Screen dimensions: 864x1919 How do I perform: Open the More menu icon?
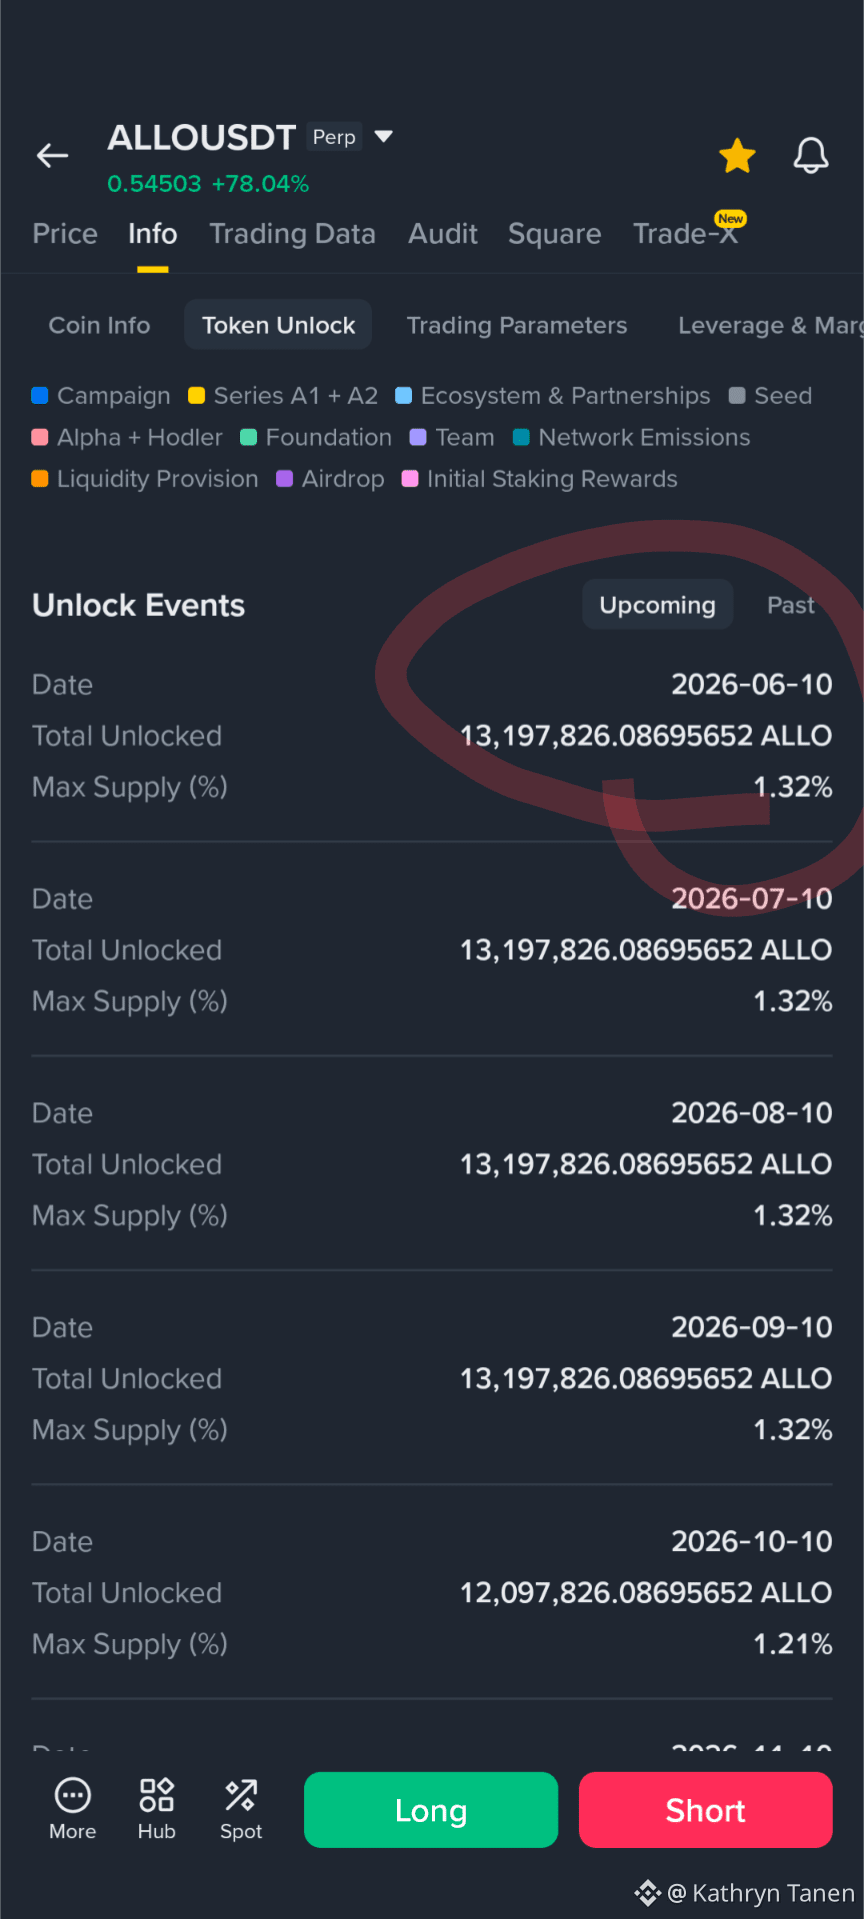pyautogui.click(x=73, y=1795)
